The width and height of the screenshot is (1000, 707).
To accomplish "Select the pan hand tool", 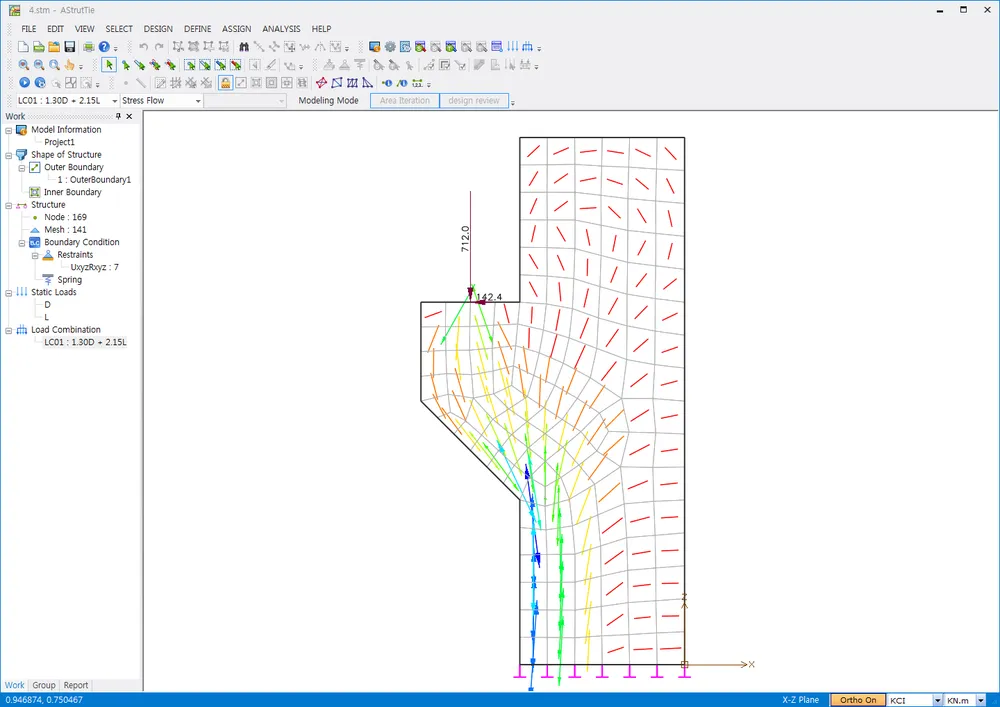I will pos(70,65).
